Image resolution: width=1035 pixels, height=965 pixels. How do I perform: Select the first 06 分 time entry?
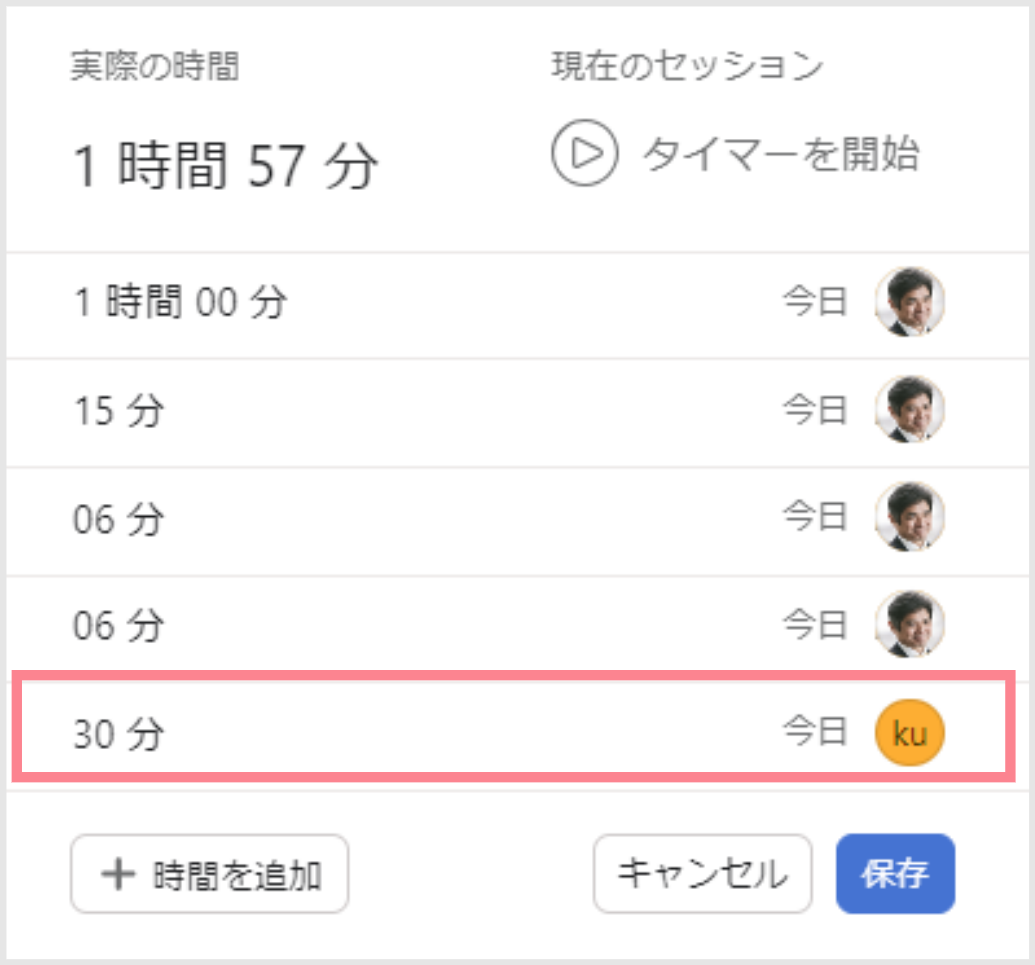pos(518,521)
